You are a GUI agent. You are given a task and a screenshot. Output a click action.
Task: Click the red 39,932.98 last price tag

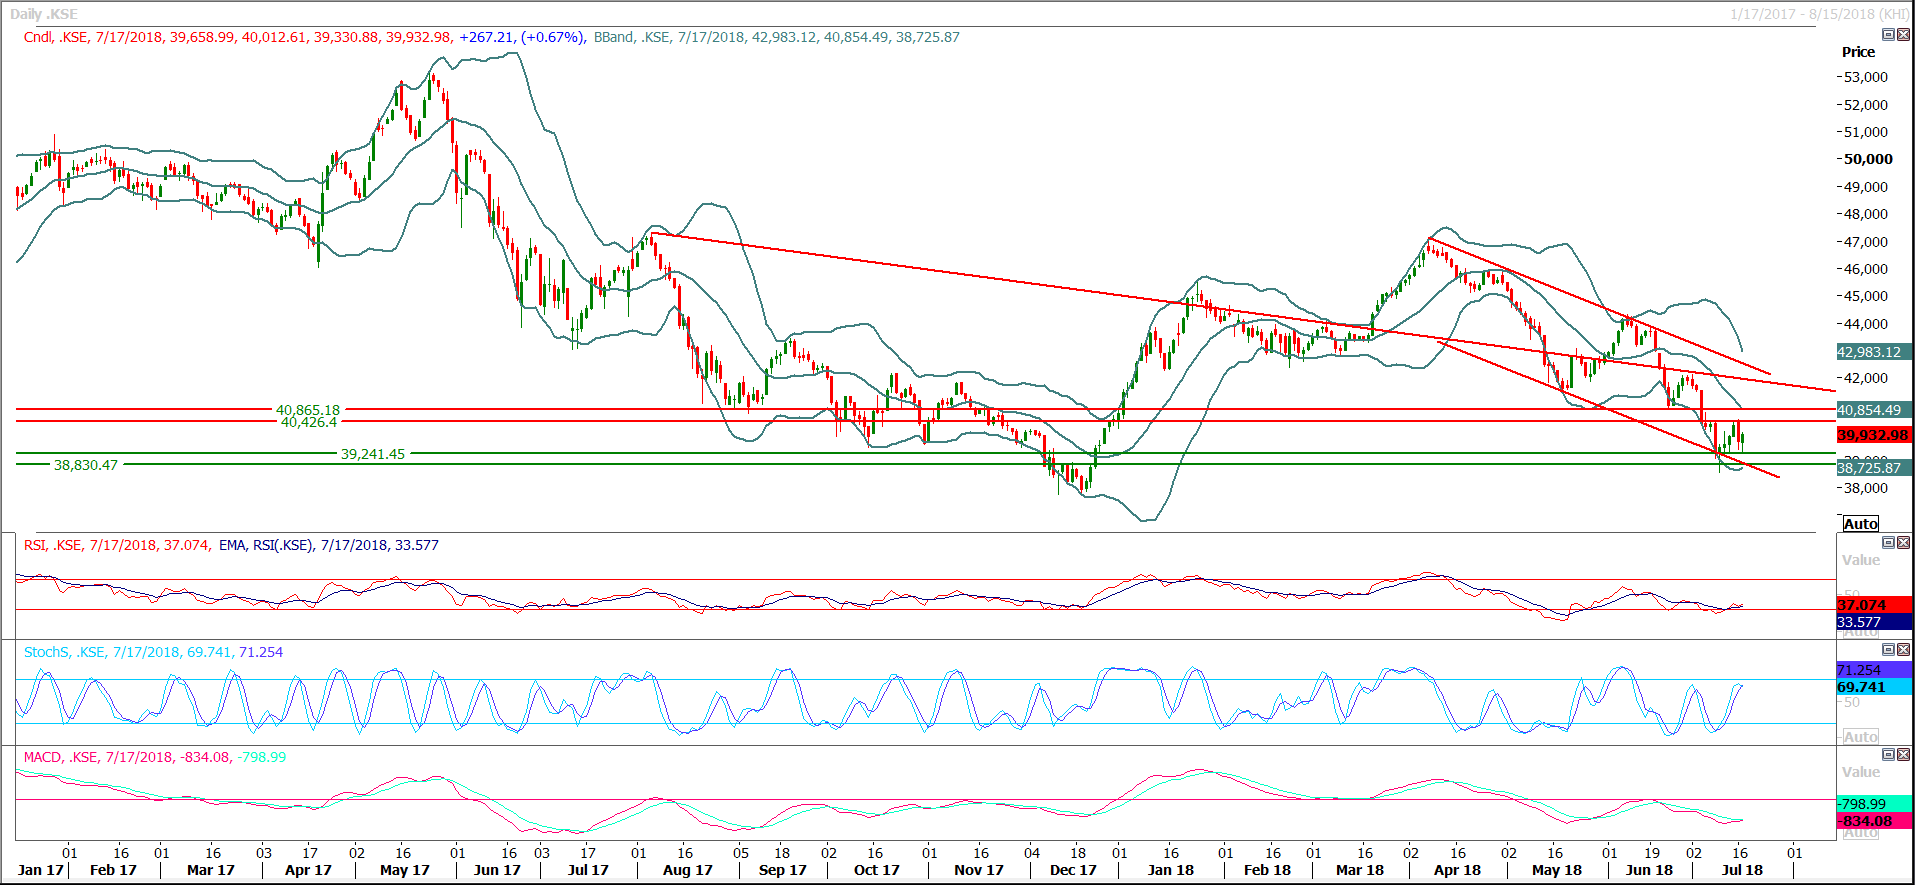(x=1873, y=435)
